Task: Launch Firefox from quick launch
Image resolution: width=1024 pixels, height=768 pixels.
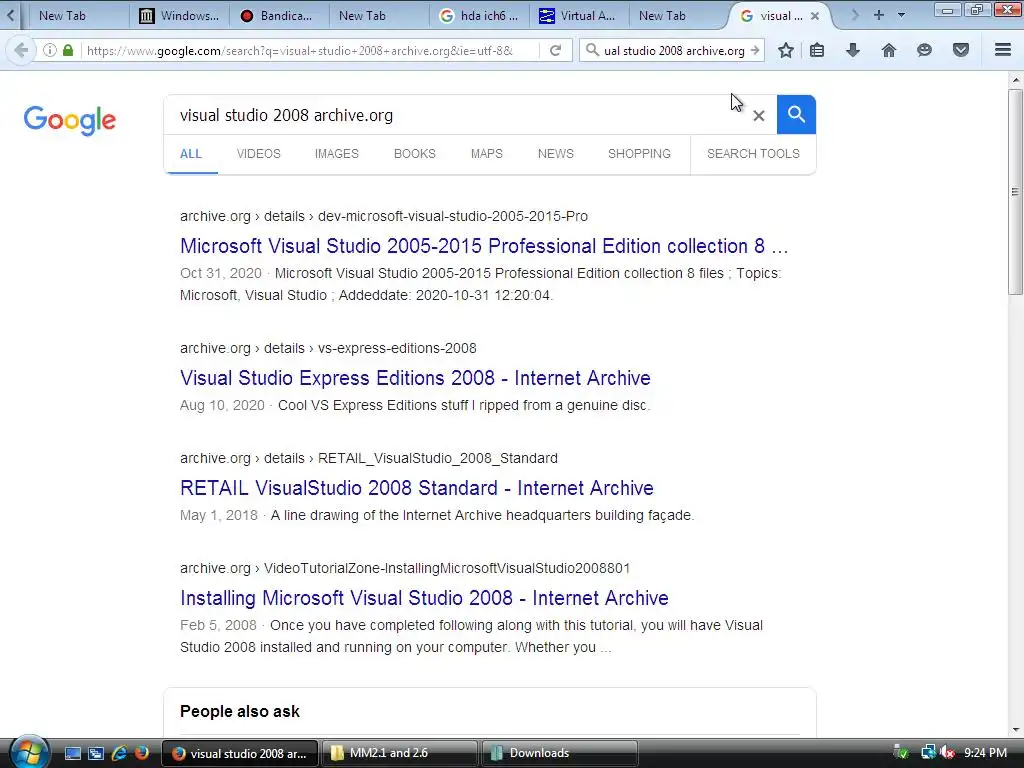Action: point(141,753)
